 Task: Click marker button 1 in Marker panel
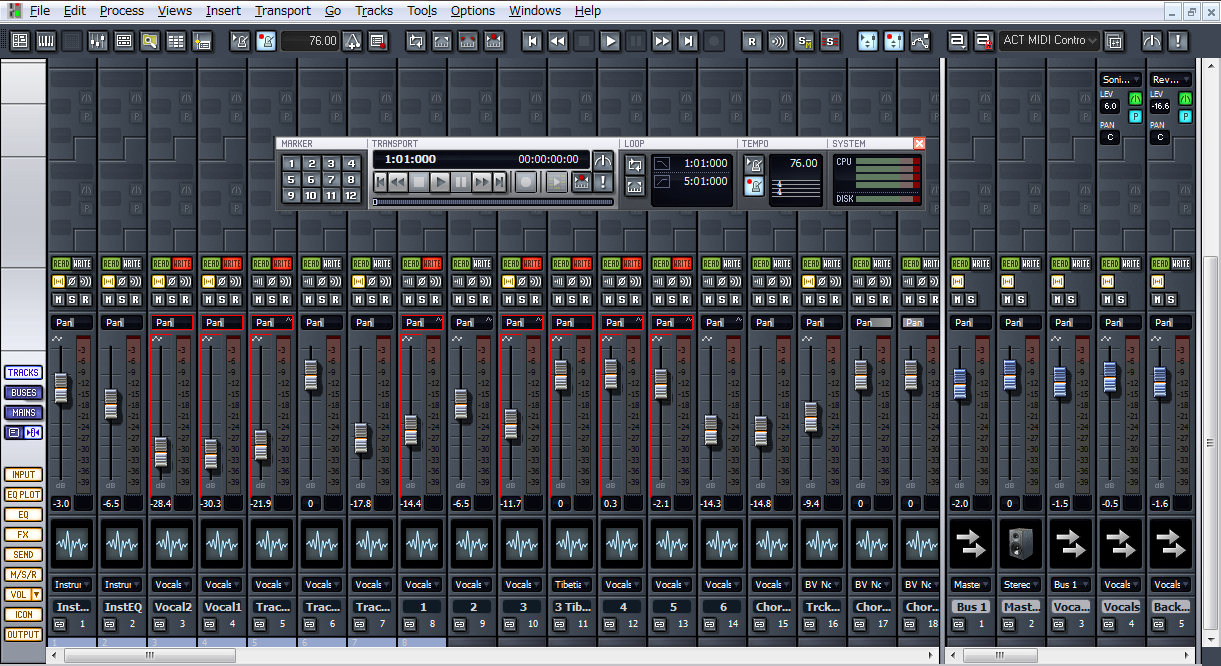[291, 164]
